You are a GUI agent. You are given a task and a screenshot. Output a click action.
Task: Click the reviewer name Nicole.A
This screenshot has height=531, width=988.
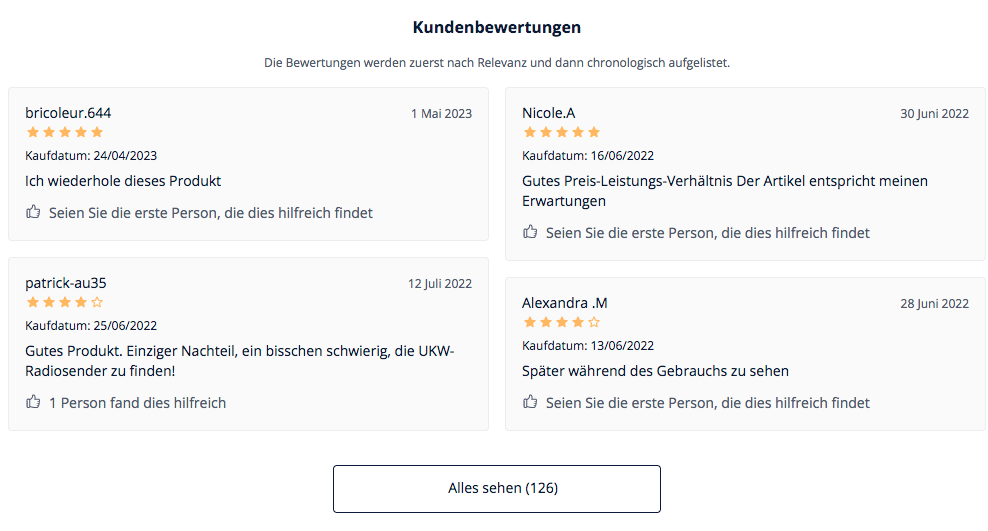click(x=549, y=113)
